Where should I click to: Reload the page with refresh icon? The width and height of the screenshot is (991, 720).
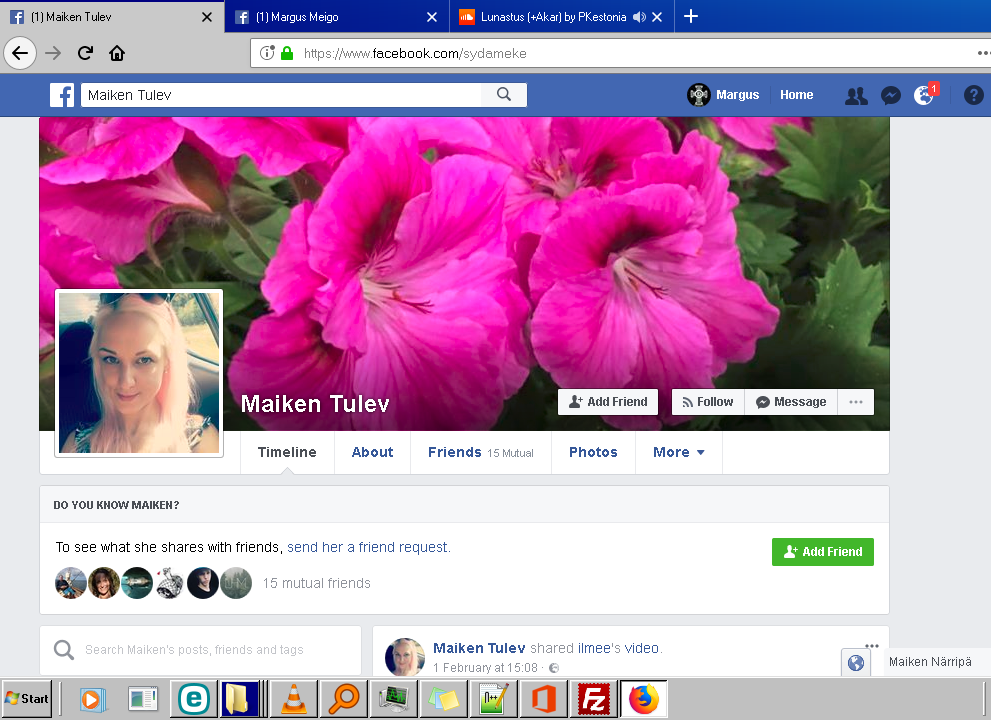(85, 53)
